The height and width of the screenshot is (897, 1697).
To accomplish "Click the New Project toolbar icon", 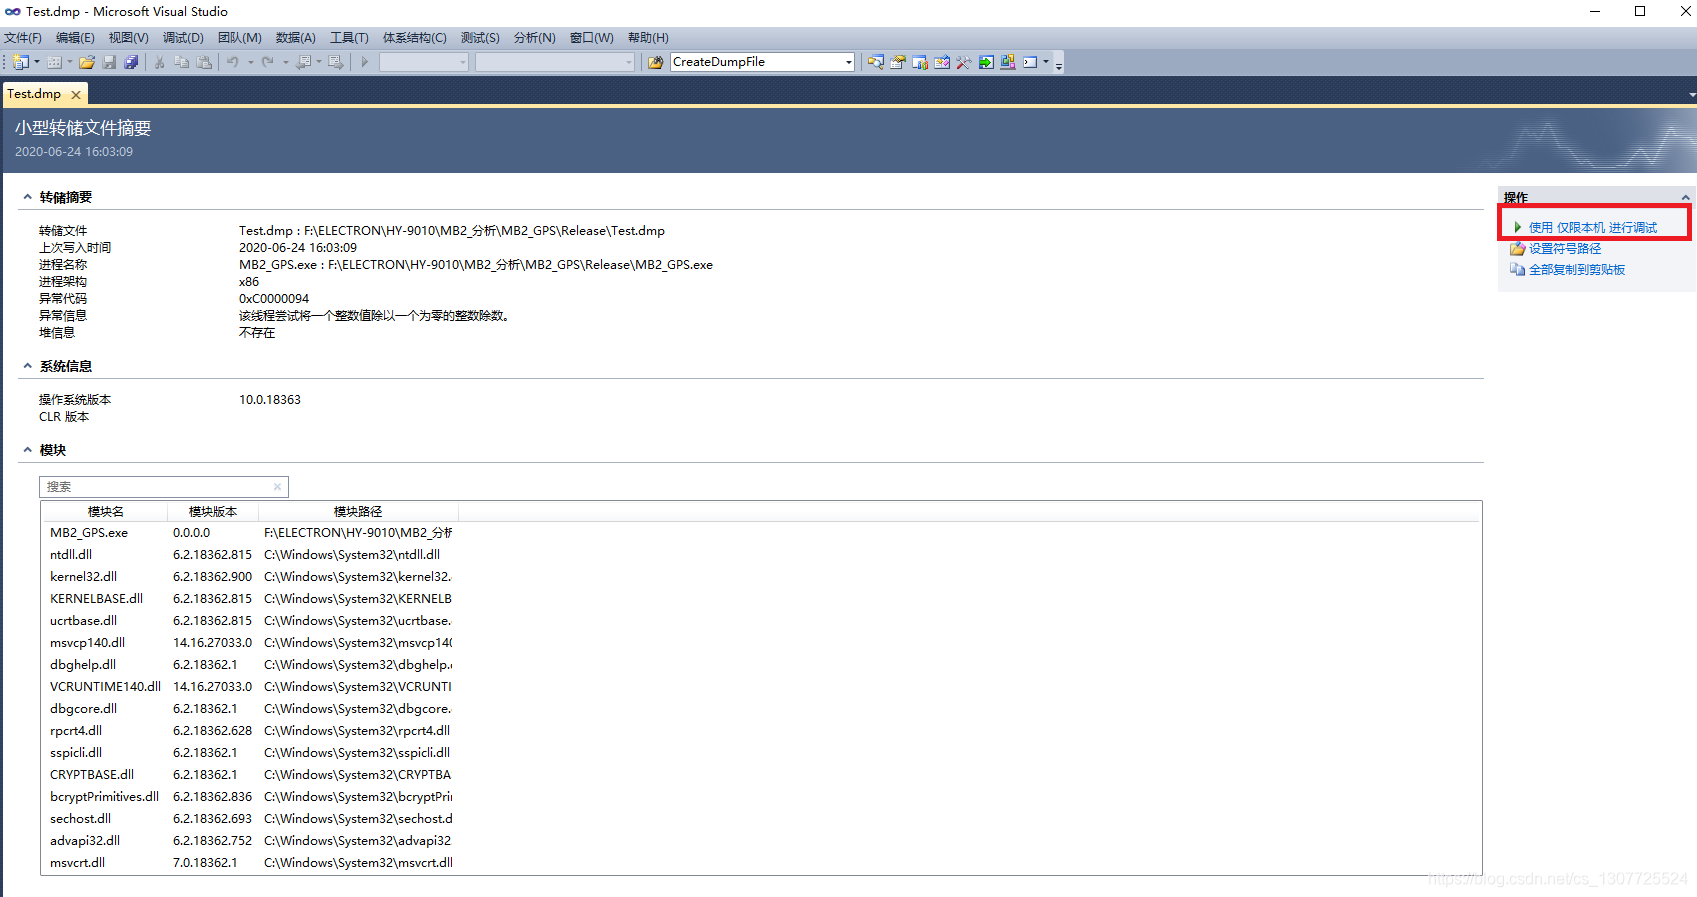I will tap(20, 62).
